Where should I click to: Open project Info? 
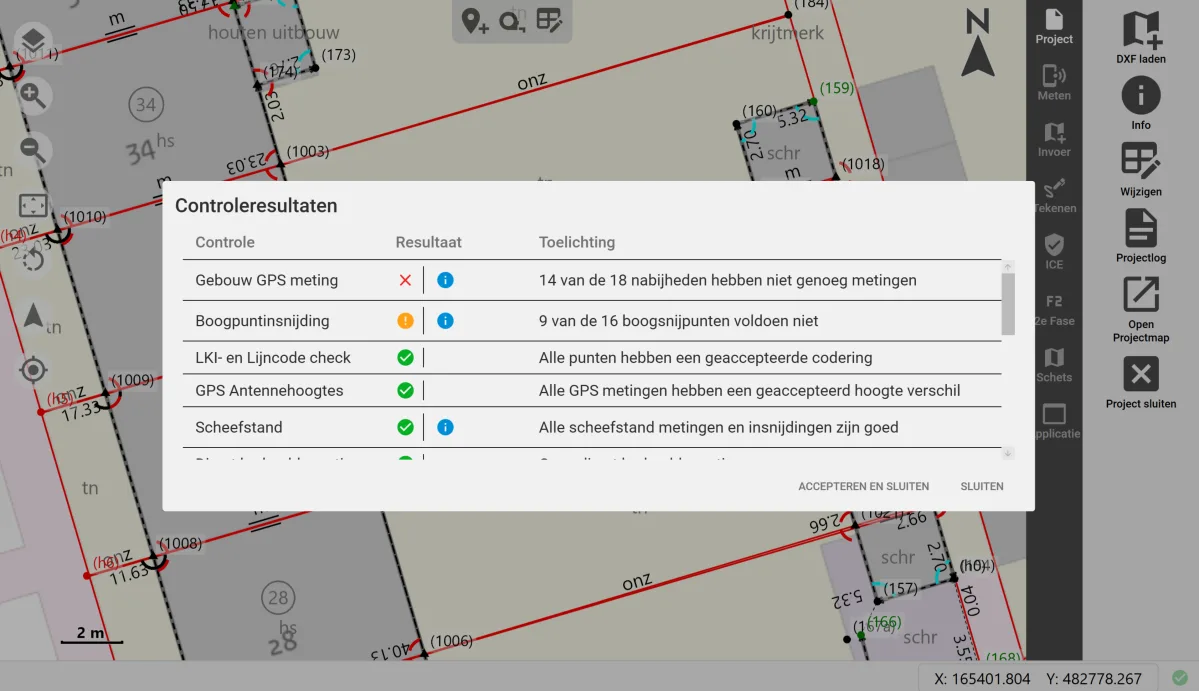pos(1141,103)
